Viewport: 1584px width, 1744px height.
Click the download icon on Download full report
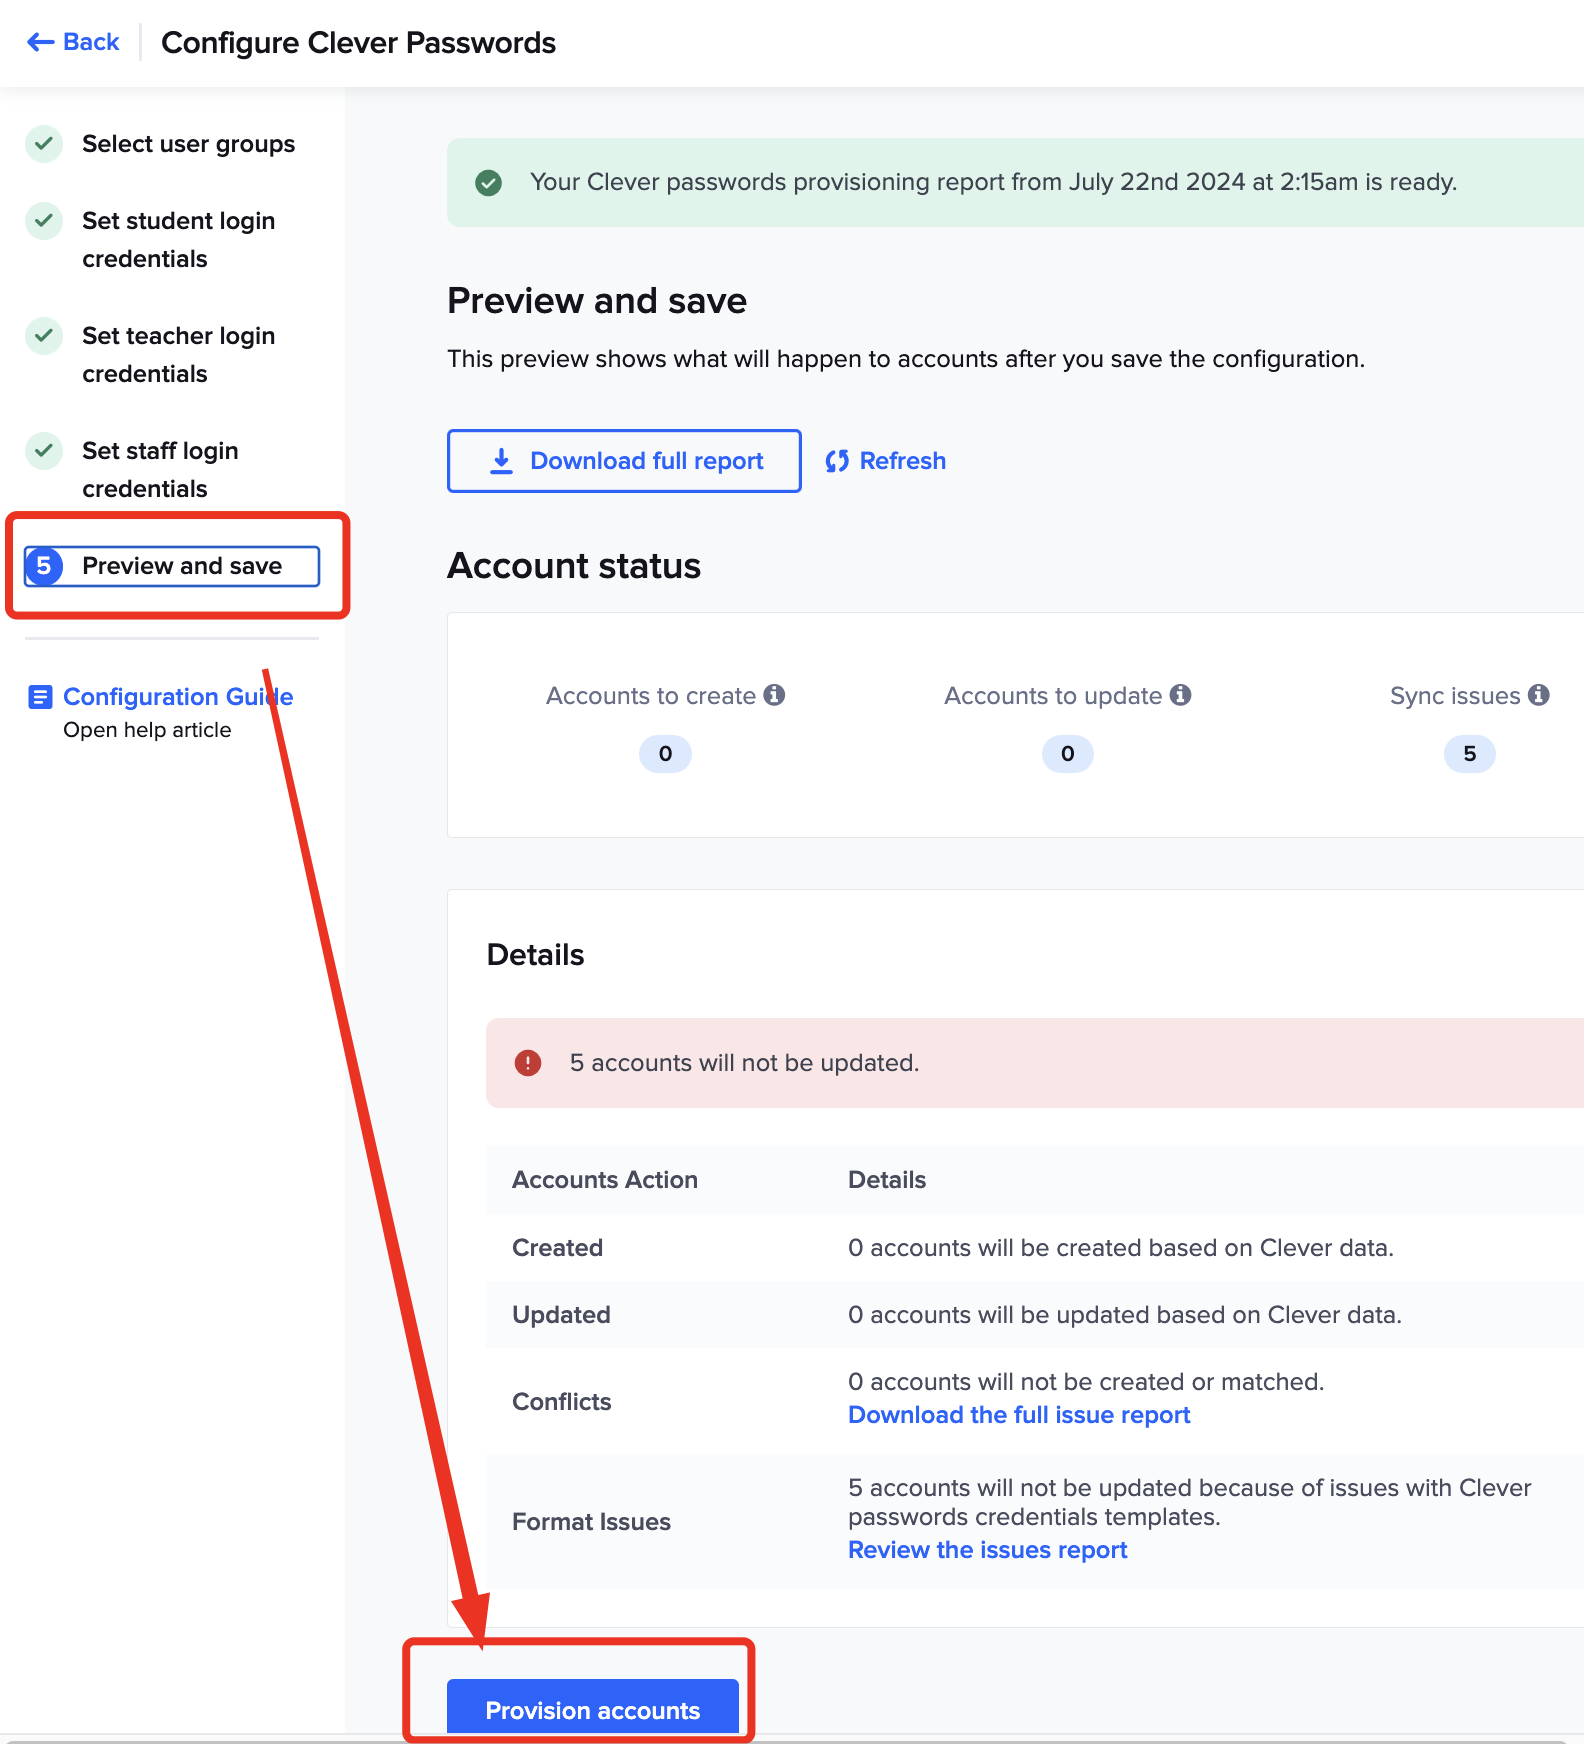tap(500, 460)
